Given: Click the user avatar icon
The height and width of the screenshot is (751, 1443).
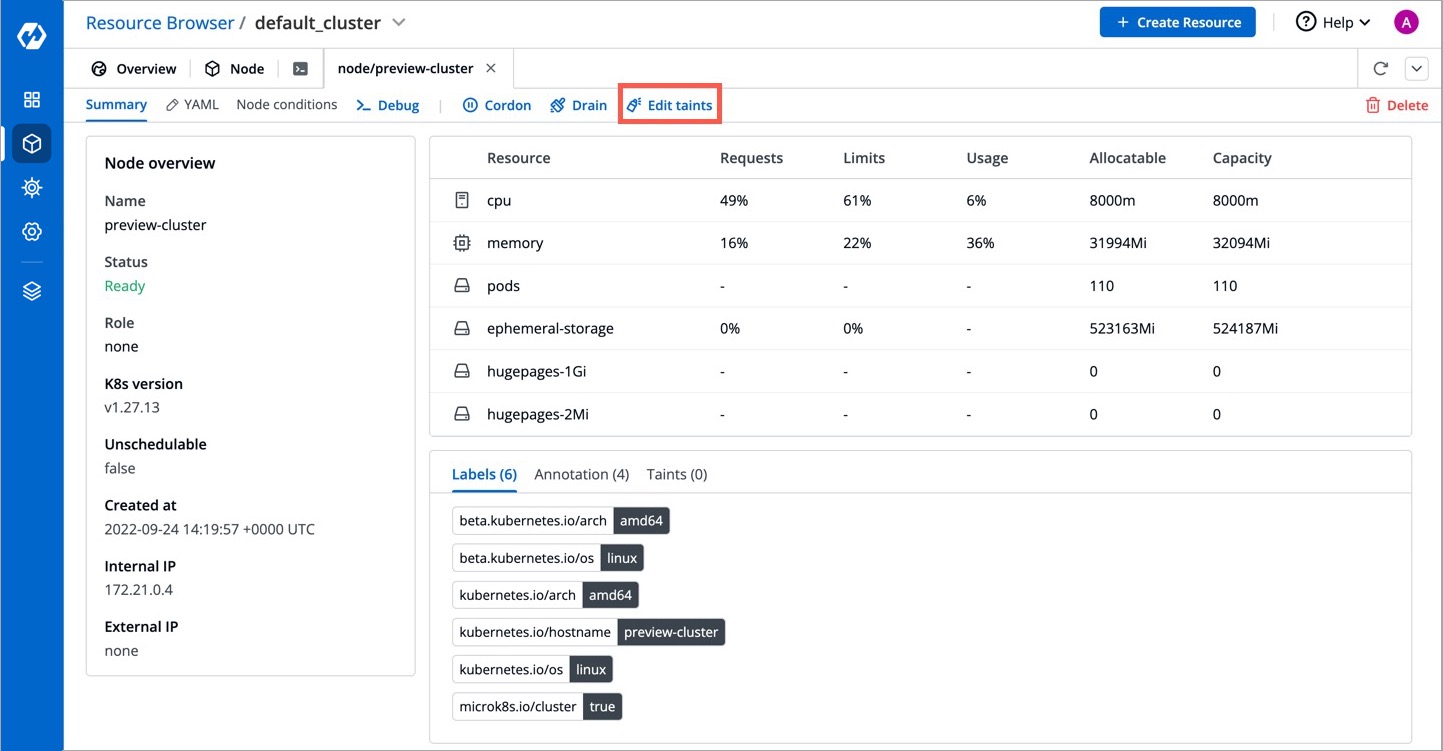Looking at the screenshot, I should click(x=1406, y=23).
